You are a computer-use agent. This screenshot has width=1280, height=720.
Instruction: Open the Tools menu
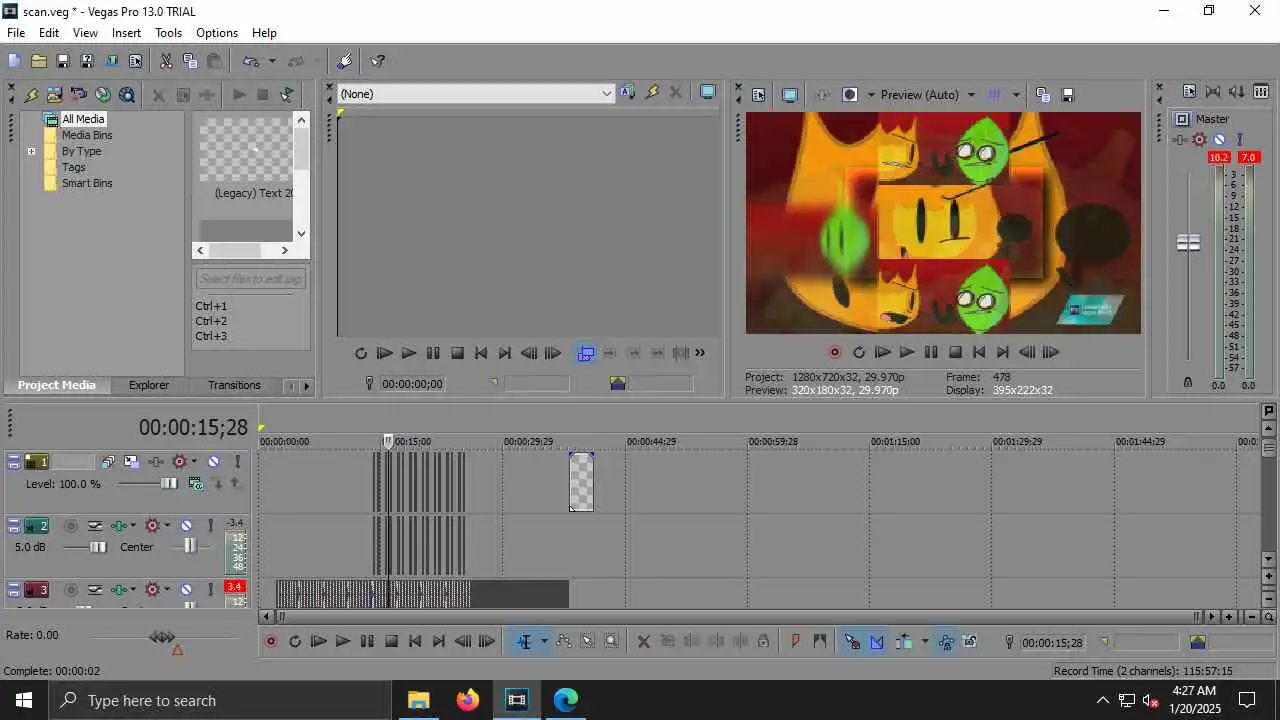point(168,33)
